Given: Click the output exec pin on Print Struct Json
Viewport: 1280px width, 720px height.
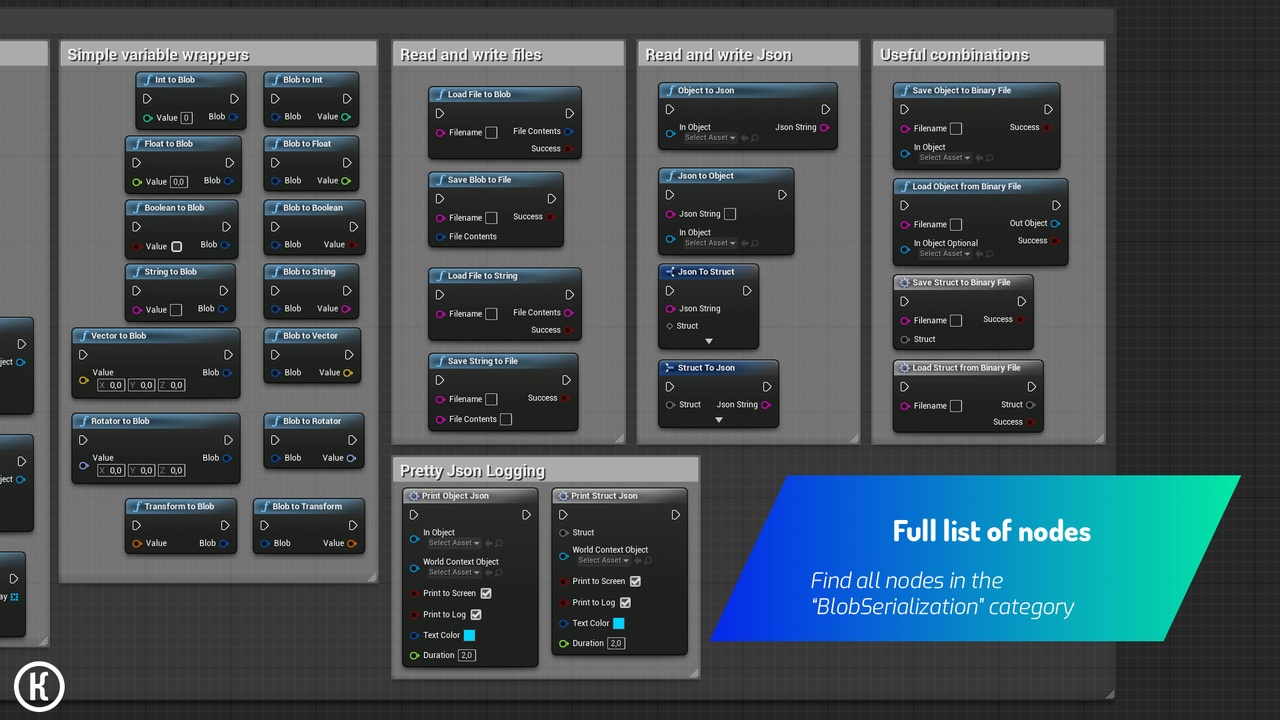Looking at the screenshot, I should click(676, 515).
